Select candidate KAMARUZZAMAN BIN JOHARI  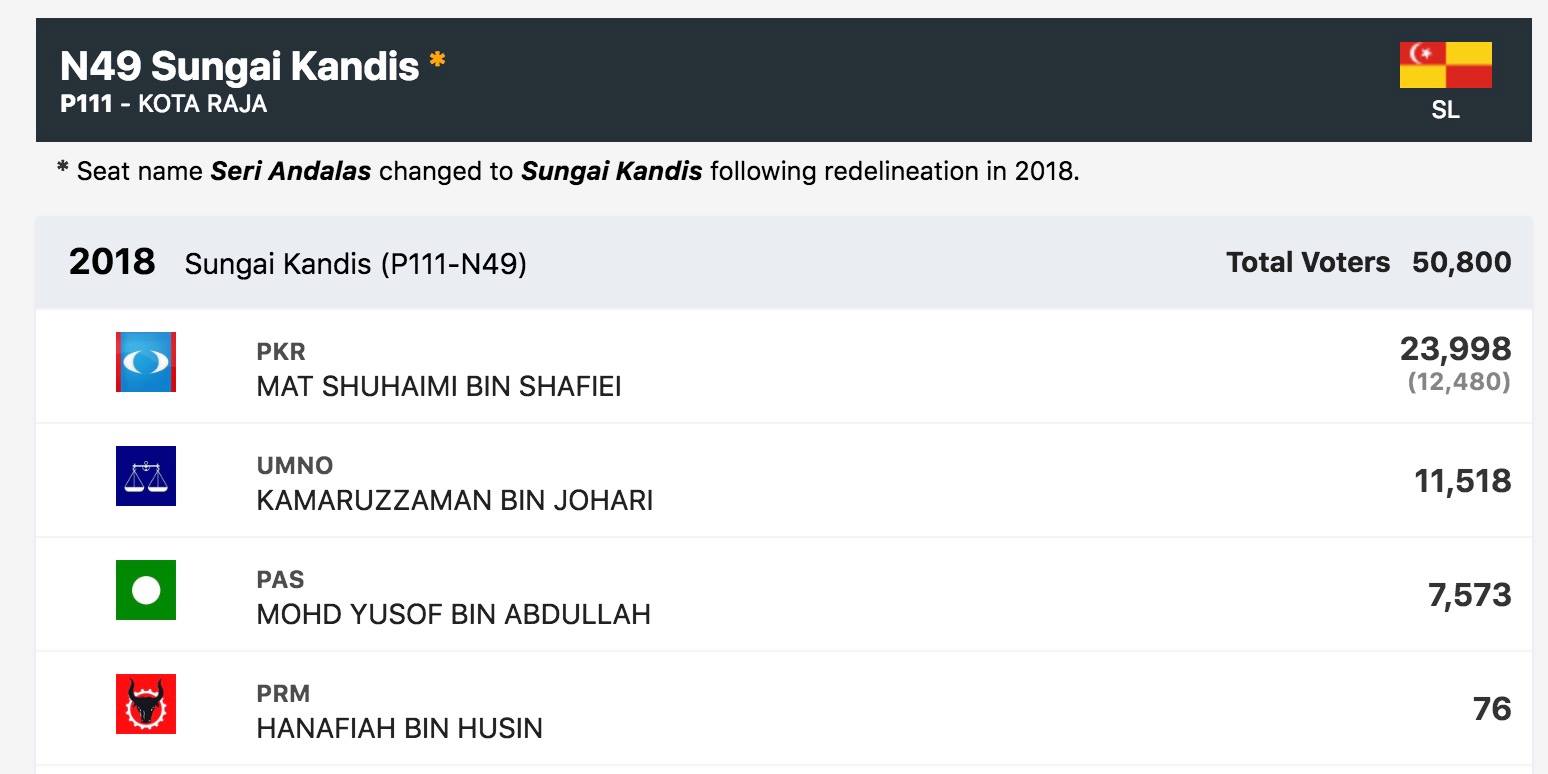(455, 500)
